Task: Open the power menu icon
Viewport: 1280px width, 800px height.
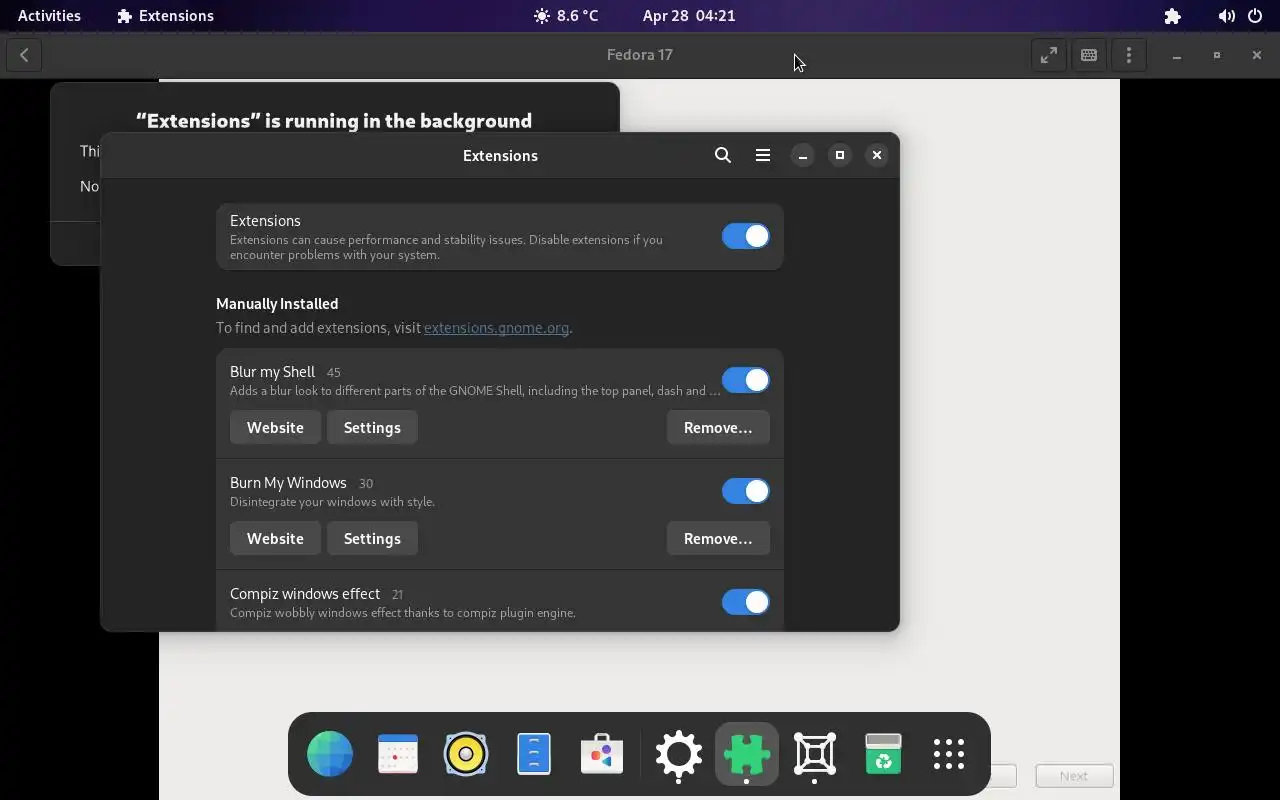Action: click(x=1255, y=16)
